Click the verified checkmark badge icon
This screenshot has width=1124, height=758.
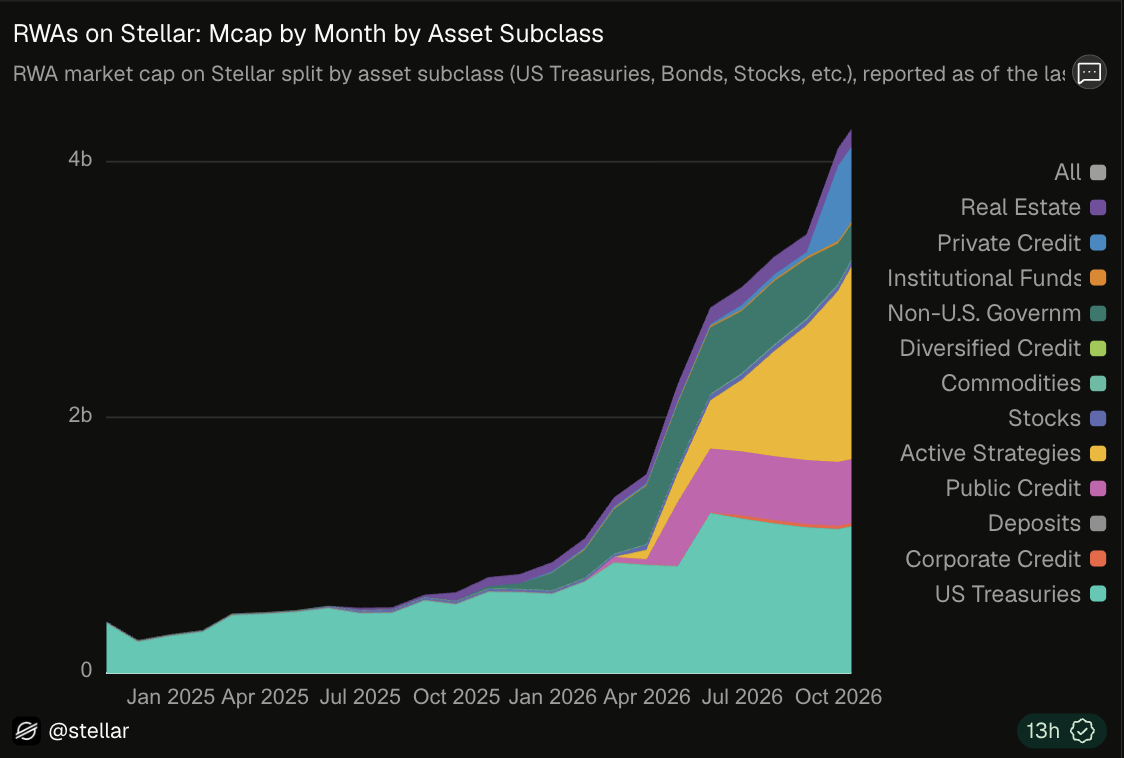pos(1082,731)
